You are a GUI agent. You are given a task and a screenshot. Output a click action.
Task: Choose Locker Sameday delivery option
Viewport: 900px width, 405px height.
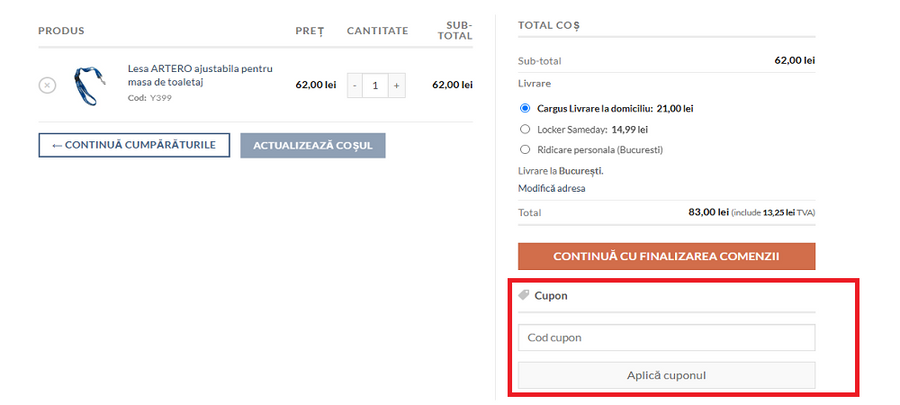(525, 129)
